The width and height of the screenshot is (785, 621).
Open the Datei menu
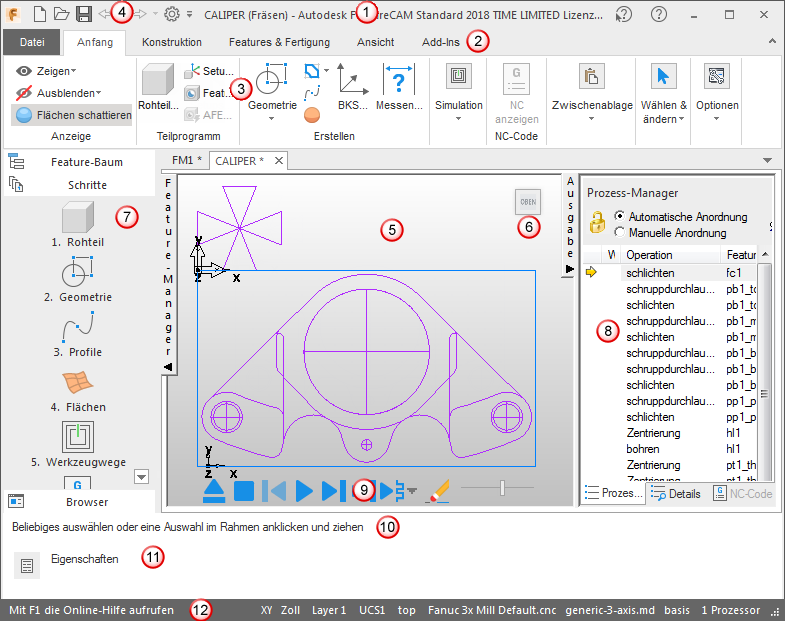tap(32, 42)
